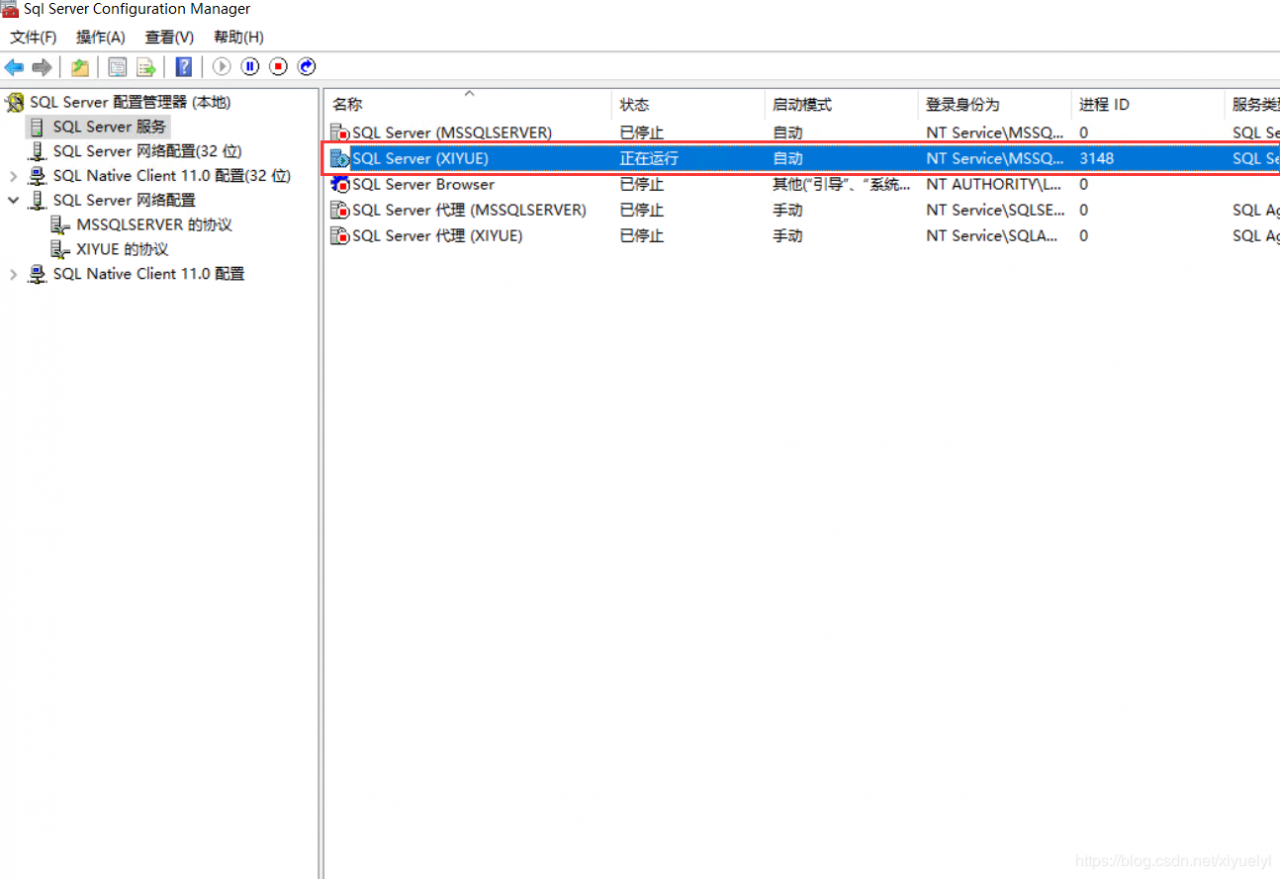Click the icon beside SQL Server 代理 (XIYUE)
1280x879 pixels.
[x=340, y=237]
